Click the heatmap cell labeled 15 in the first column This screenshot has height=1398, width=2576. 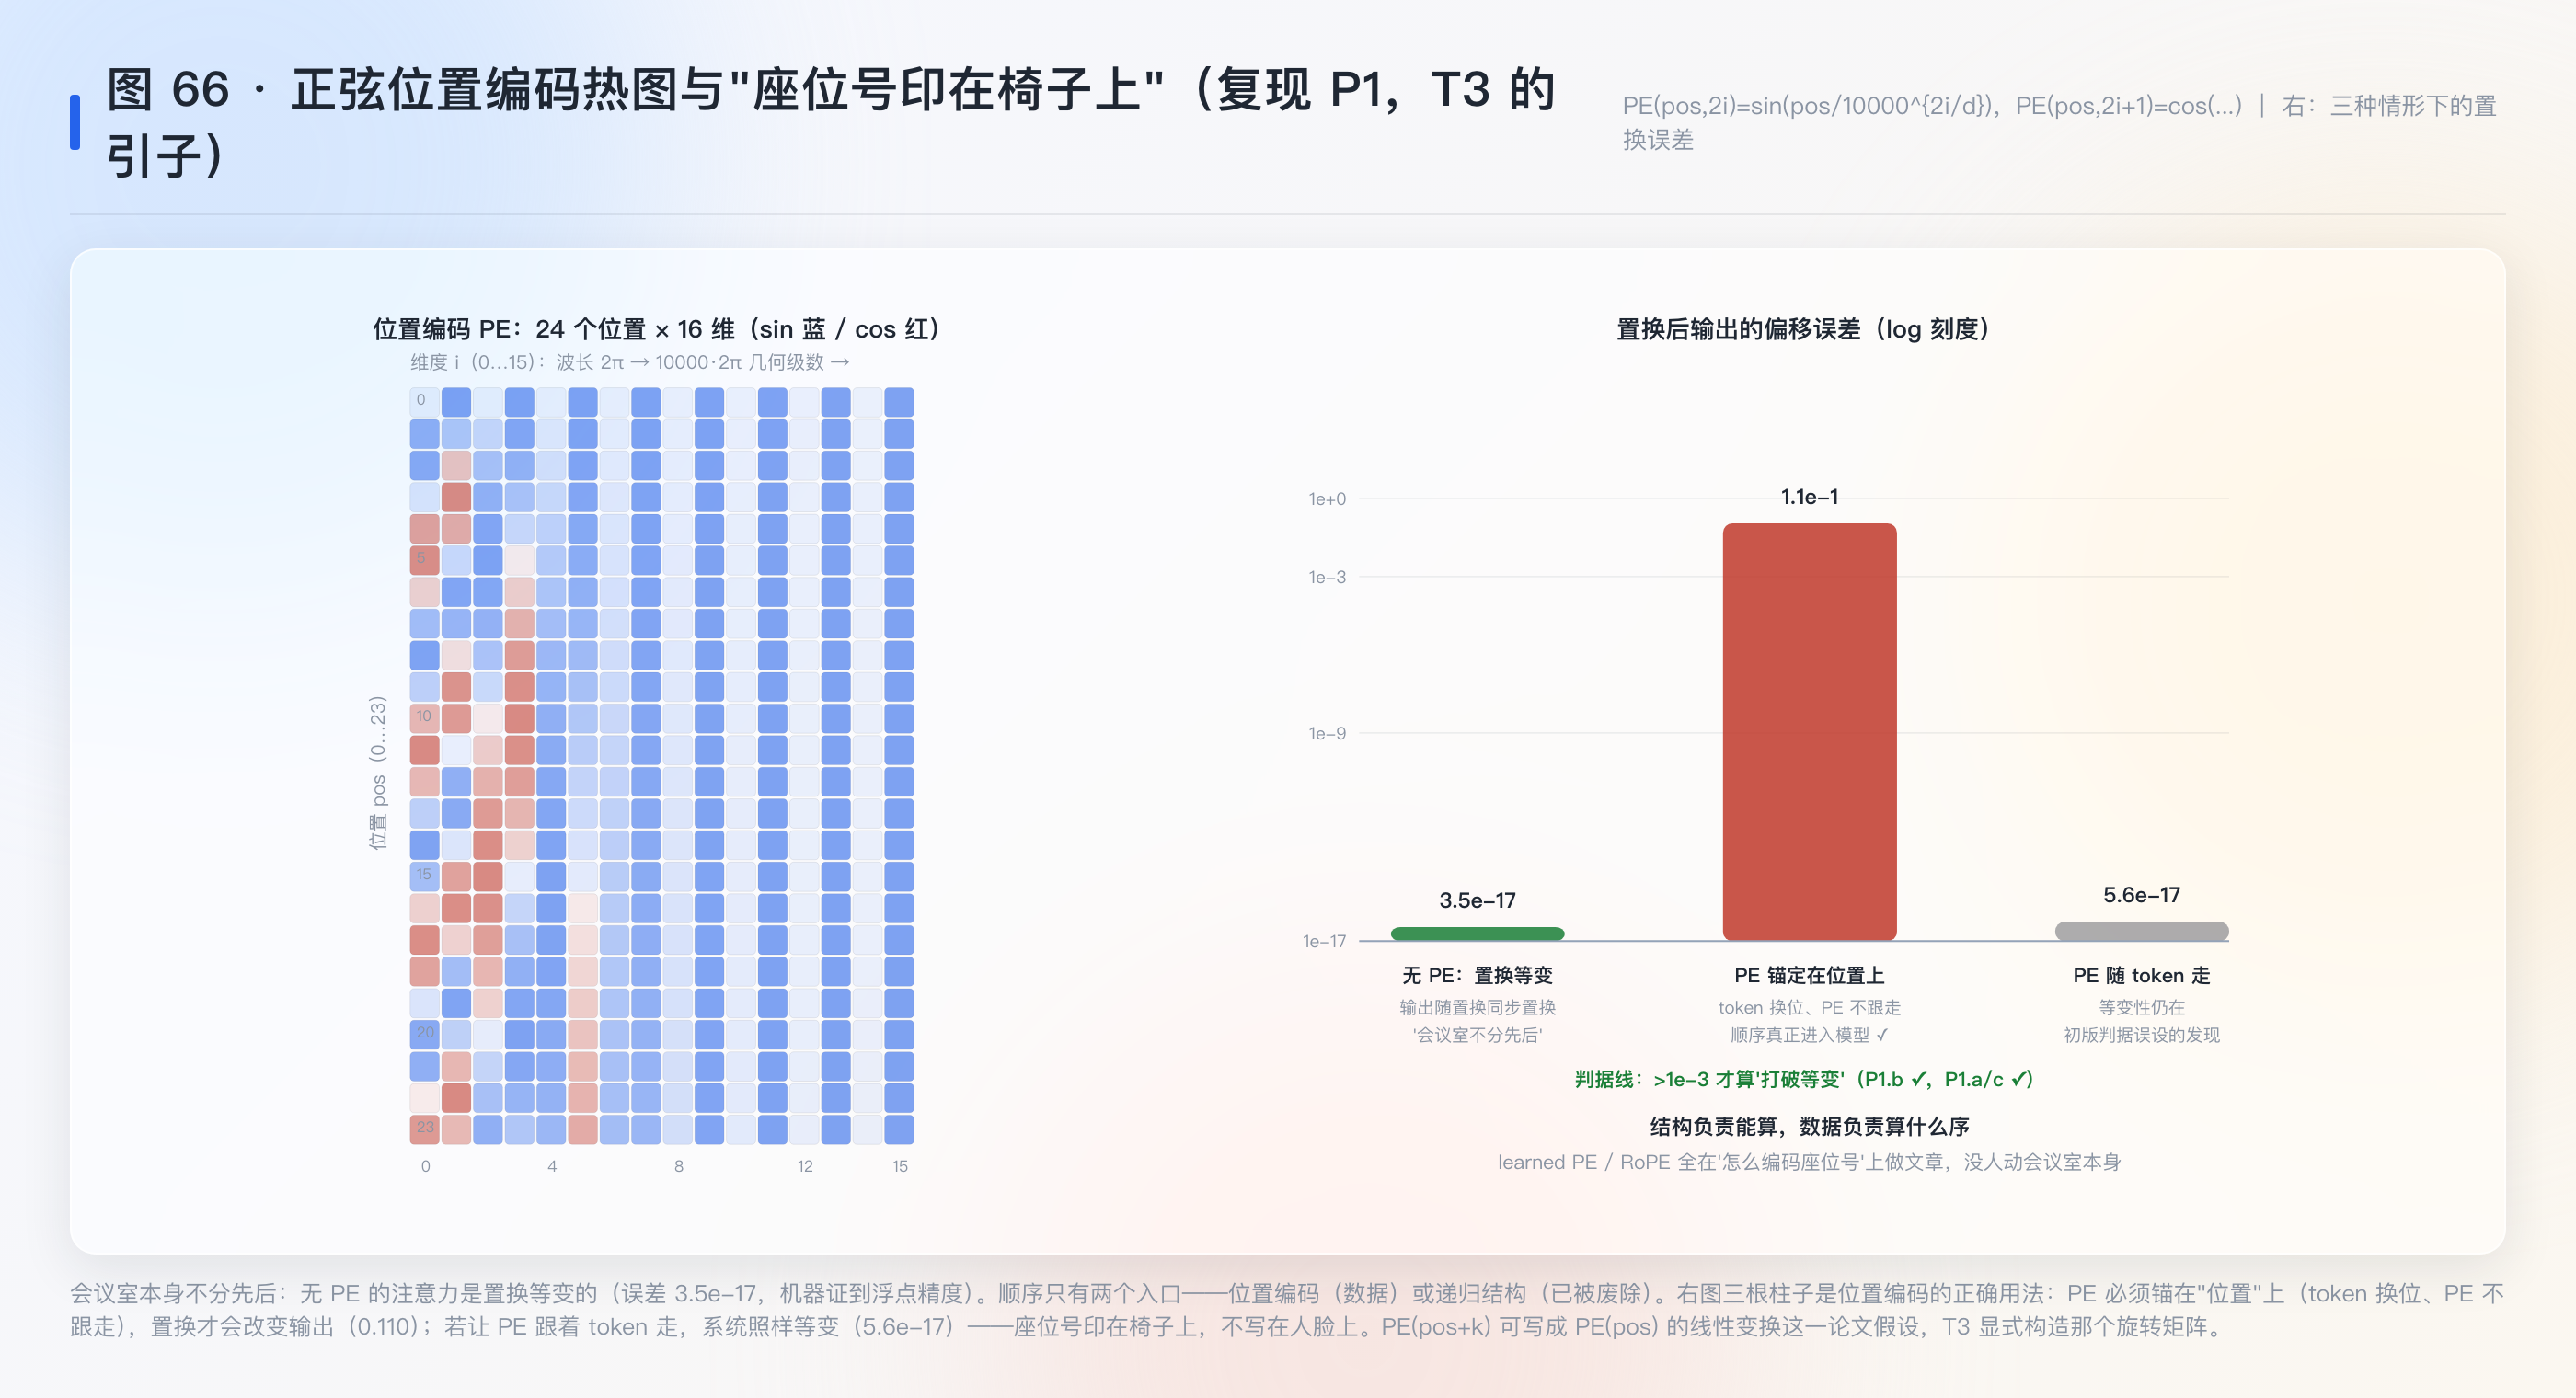[424, 876]
